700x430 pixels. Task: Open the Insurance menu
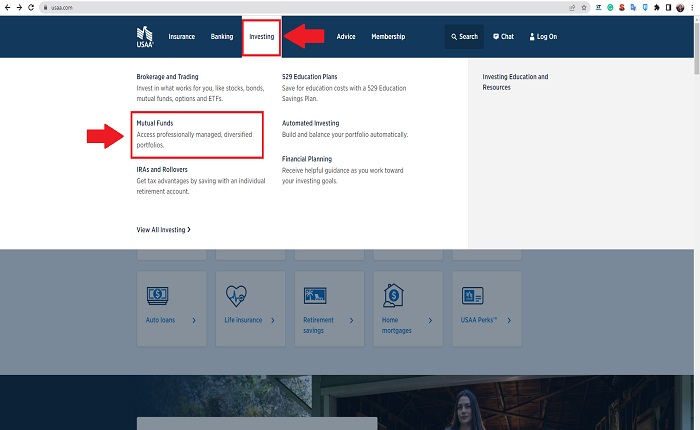point(182,37)
